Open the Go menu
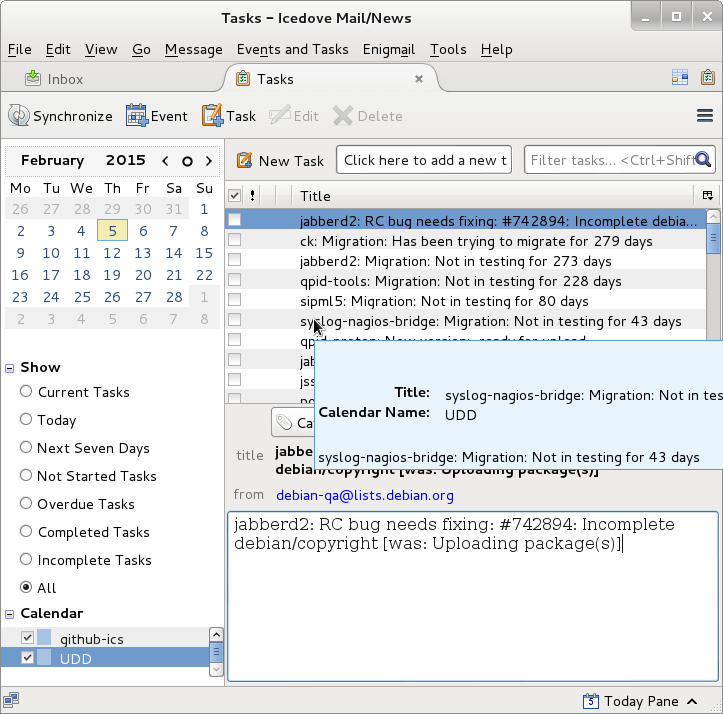723x714 pixels. [141, 49]
